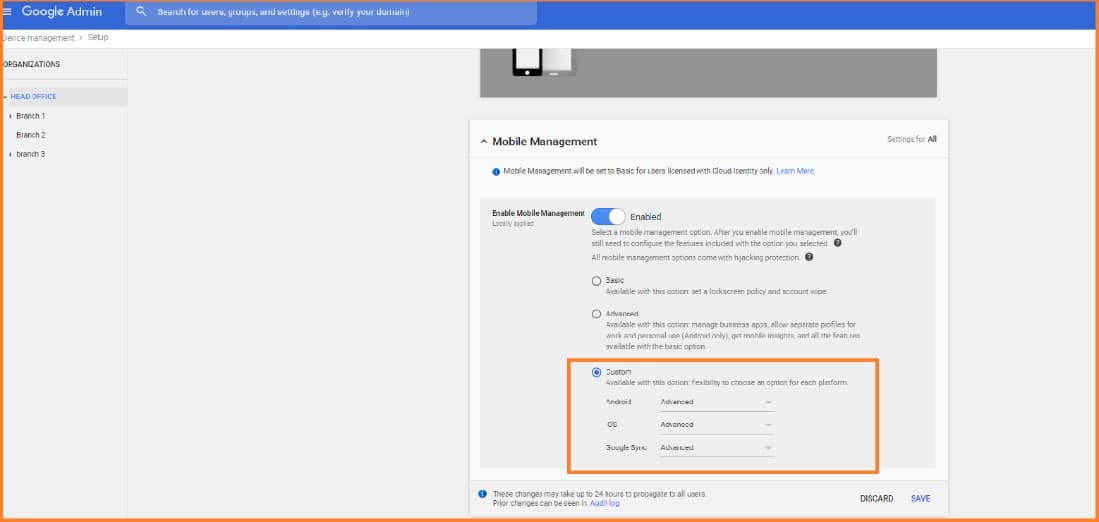Select the Advanced radio option
The width and height of the screenshot is (1099, 522).
[x=597, y=314]
